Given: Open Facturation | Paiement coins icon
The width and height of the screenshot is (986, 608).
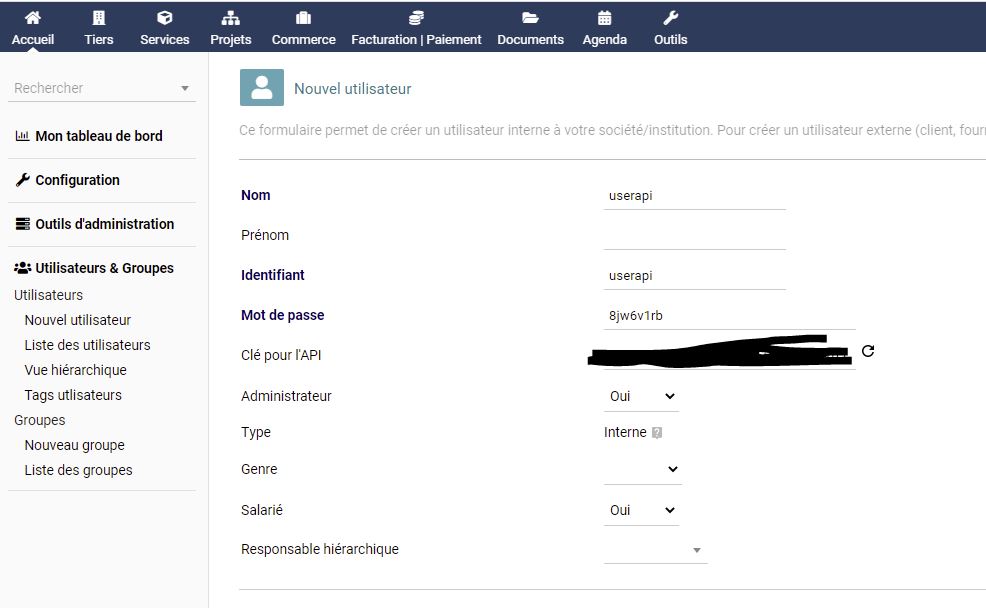Looking at the screenshot, I should [x=416, y=18].
